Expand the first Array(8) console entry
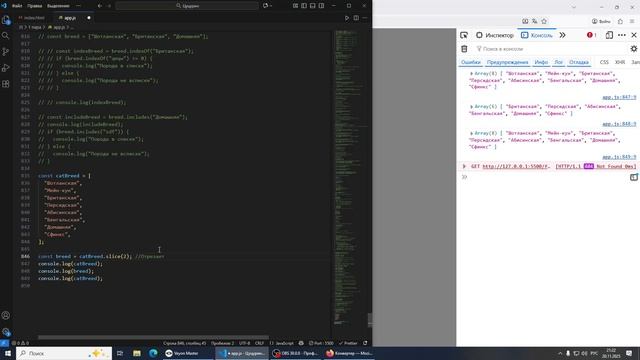Viewport: 640px width, 360px height. (x=471, y=73)
